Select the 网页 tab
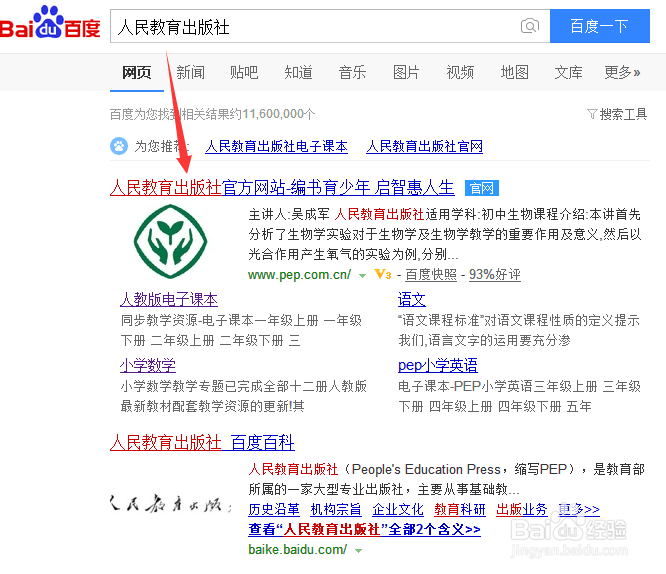 click(137, 72)
